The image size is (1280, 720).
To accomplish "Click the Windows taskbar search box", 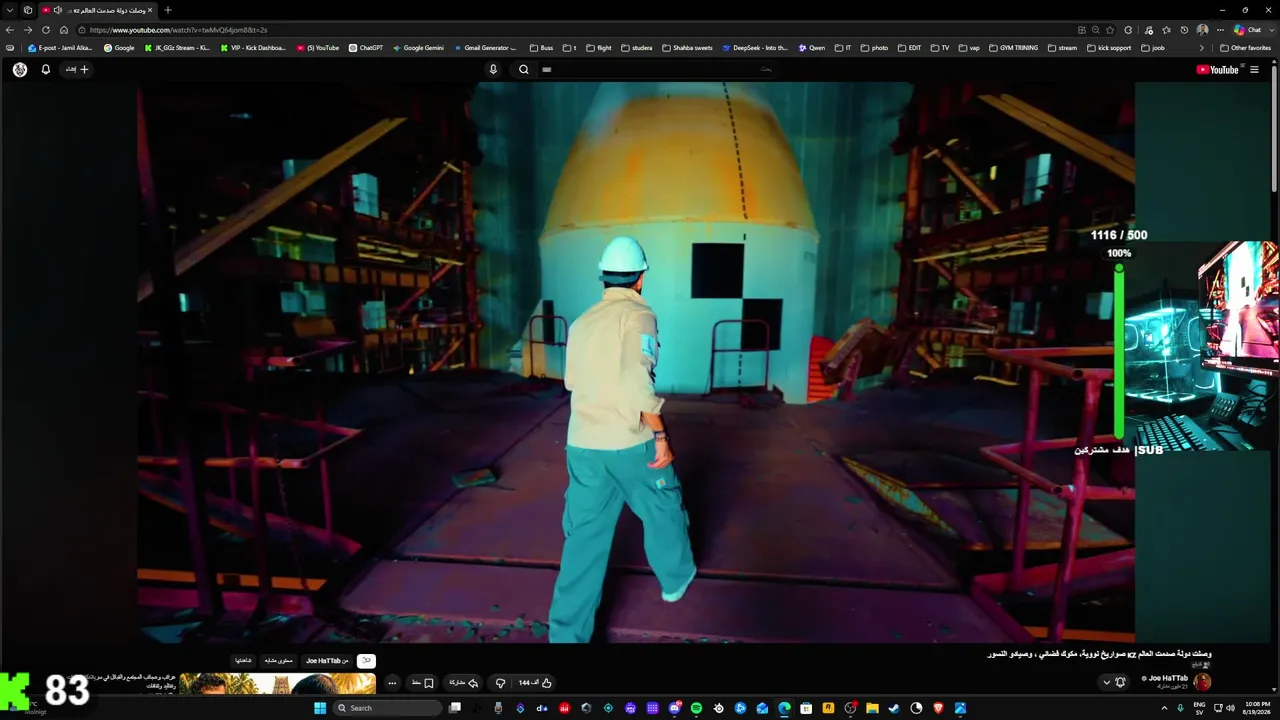I will (387, 708).
